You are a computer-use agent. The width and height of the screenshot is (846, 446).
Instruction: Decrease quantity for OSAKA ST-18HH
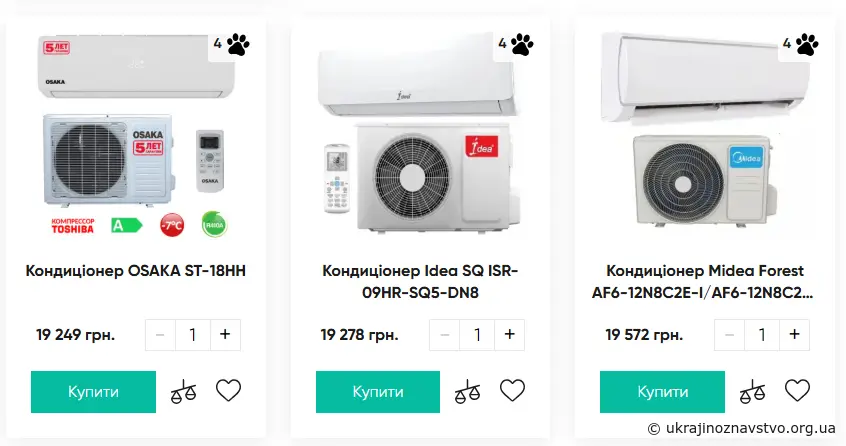pos(160,335)
